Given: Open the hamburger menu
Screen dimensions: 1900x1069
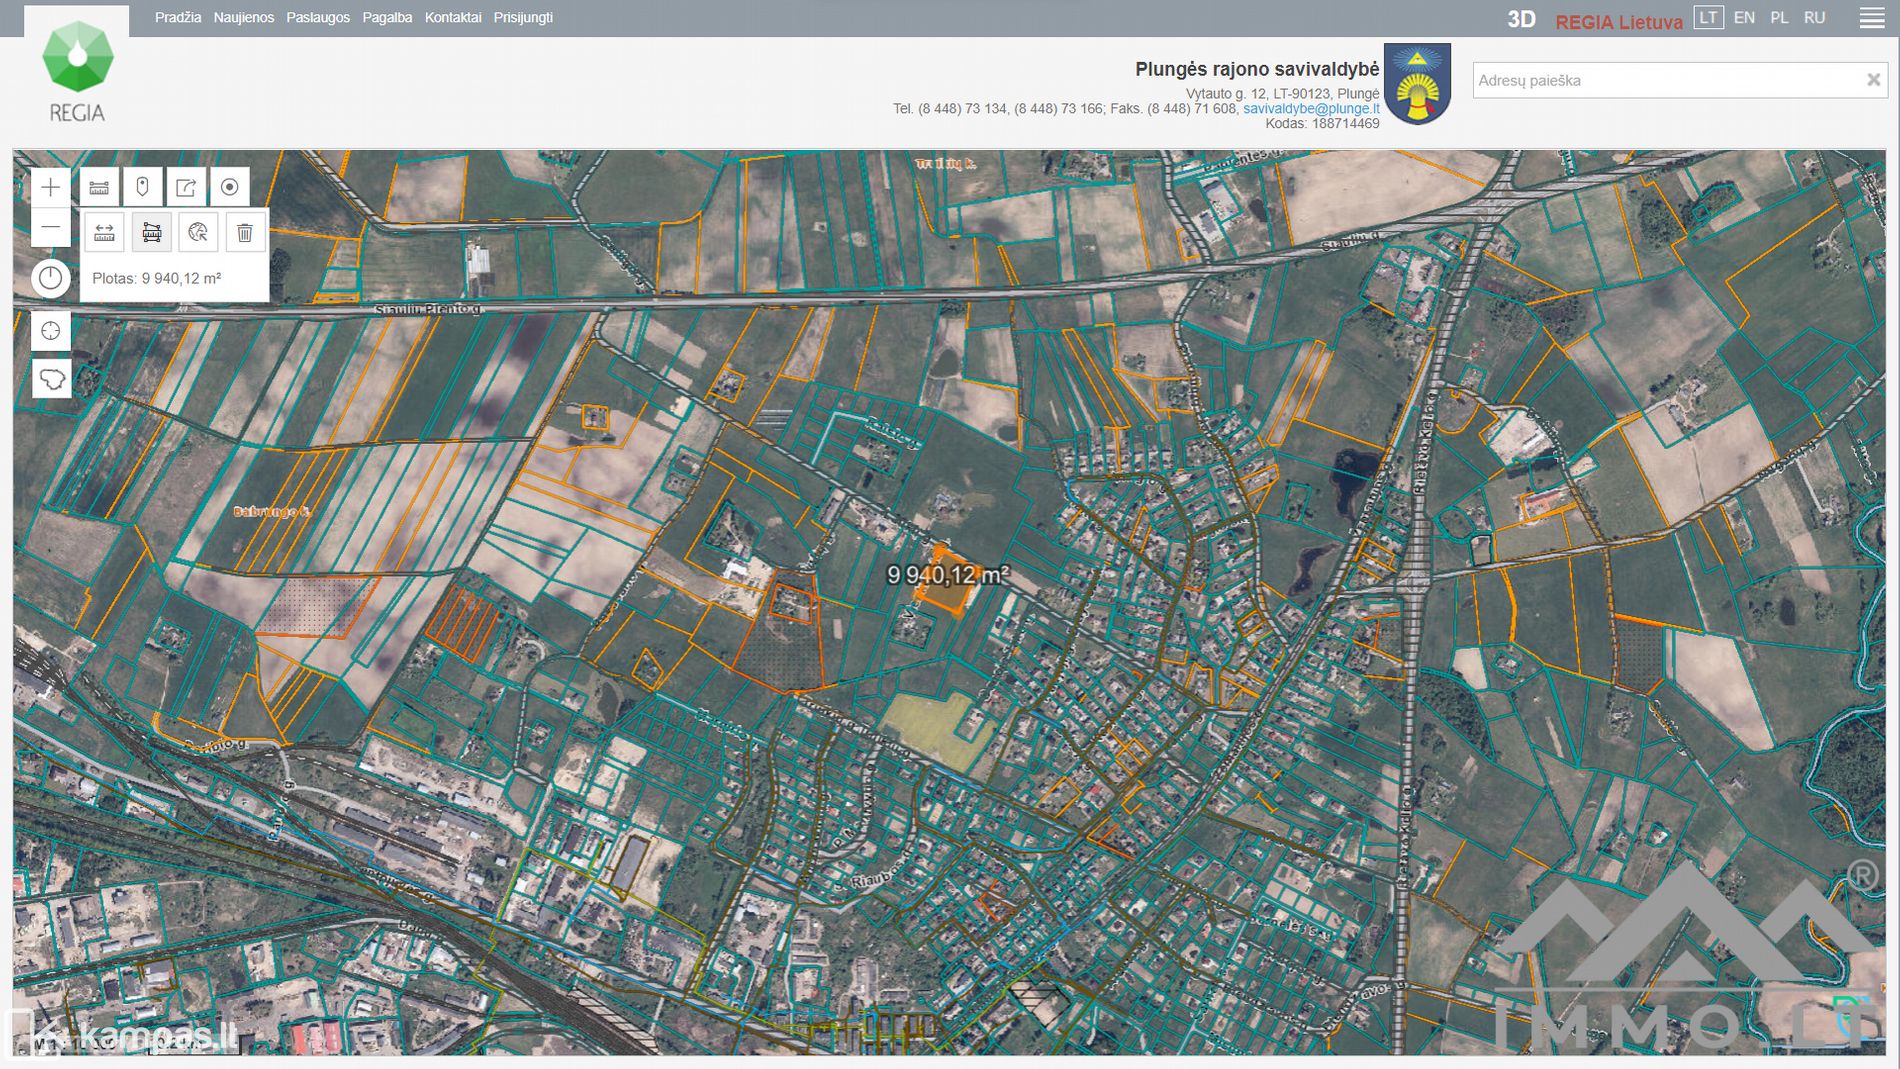Looking at the screenshot, I should pyautogui.click(x=1871, y=18).
